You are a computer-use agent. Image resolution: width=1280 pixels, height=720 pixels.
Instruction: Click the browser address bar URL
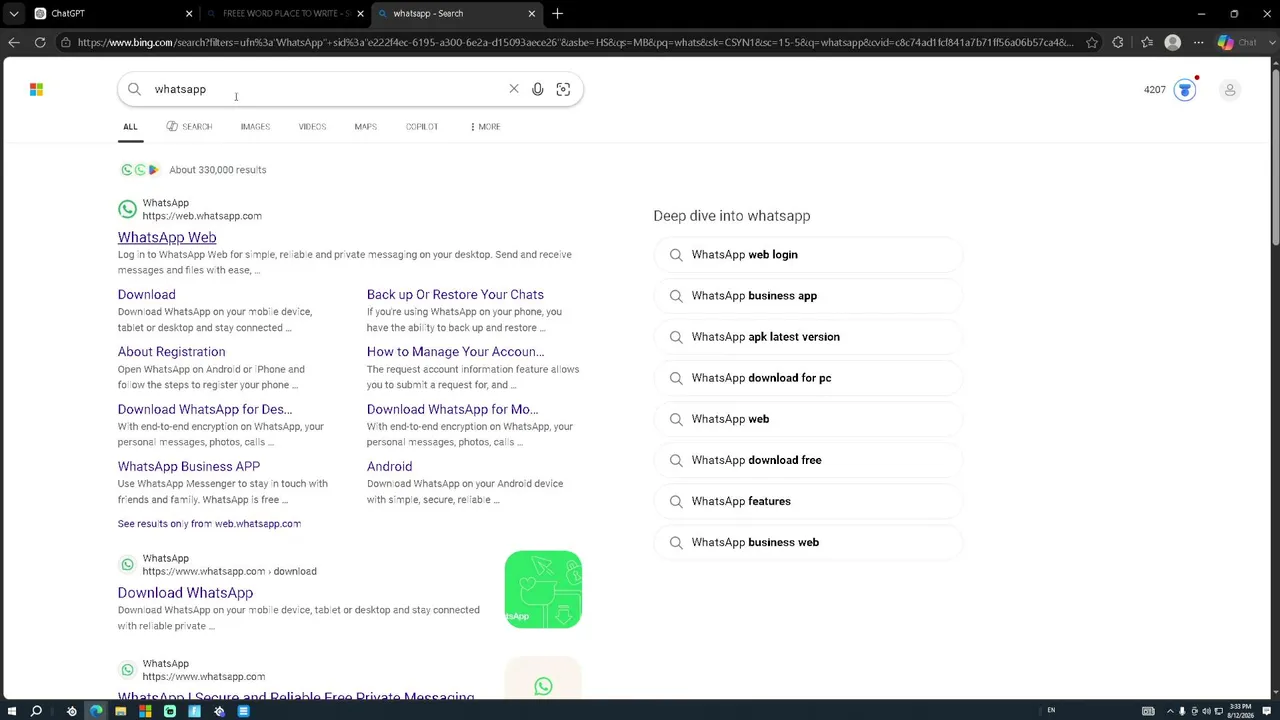coord(575,42)
